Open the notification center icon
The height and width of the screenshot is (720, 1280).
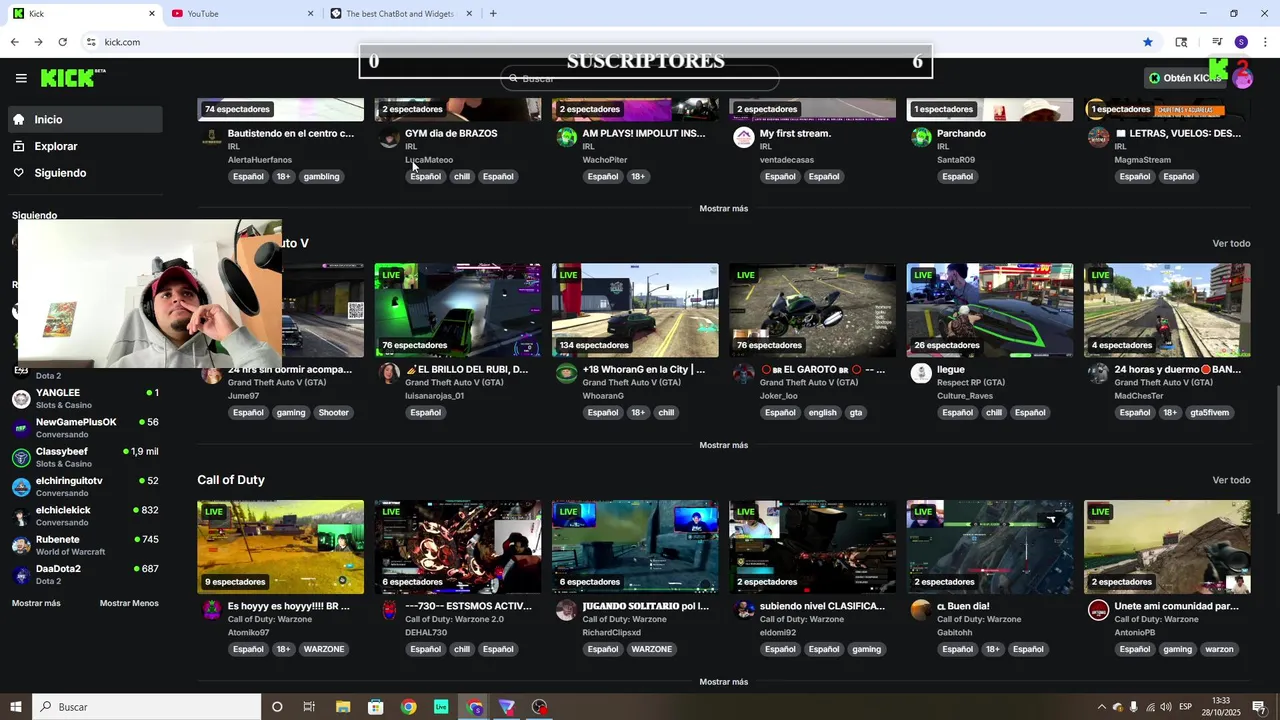tap(1259, 707)
